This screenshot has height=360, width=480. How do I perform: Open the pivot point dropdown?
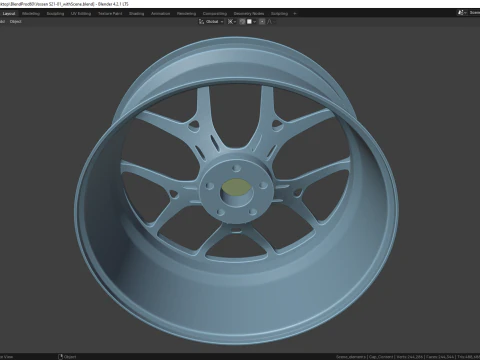232,22
